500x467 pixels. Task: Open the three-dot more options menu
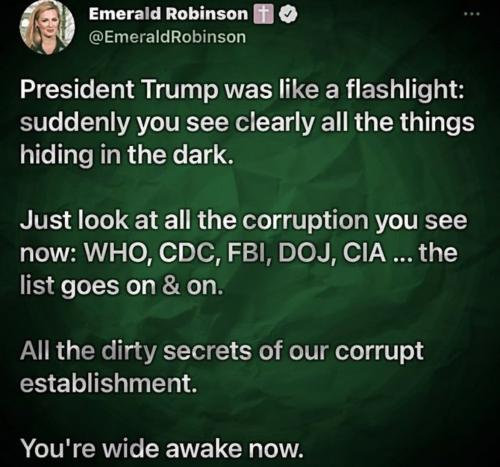pos(473,14)
